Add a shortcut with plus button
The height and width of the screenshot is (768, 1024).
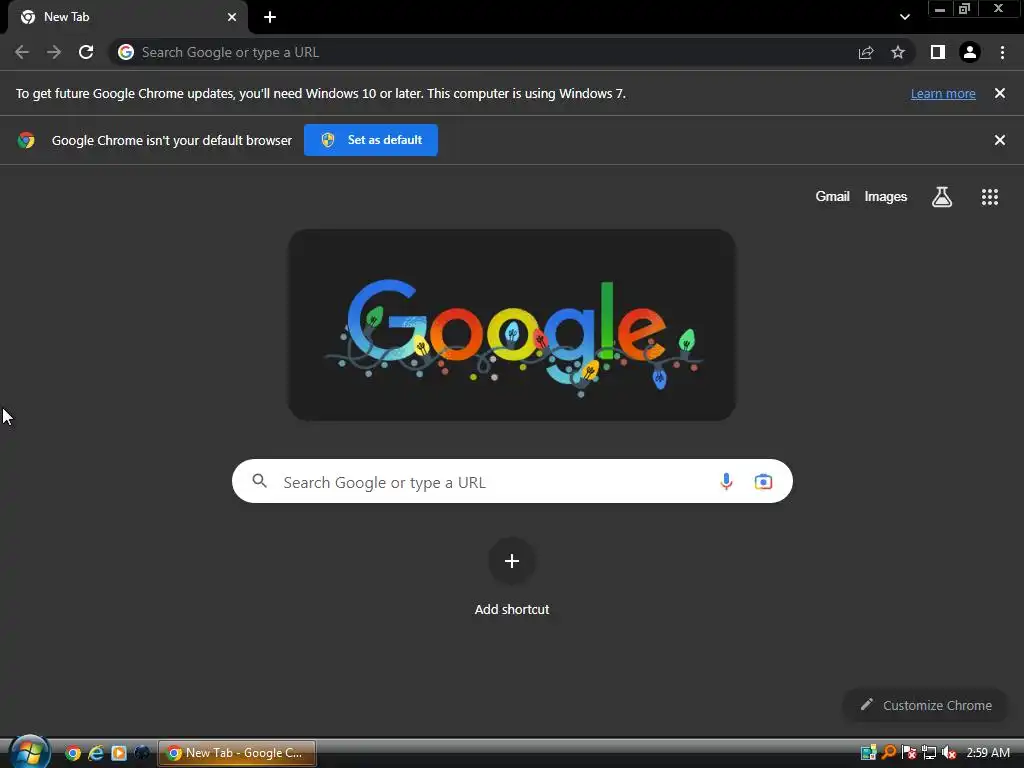[x=512, y=561]
